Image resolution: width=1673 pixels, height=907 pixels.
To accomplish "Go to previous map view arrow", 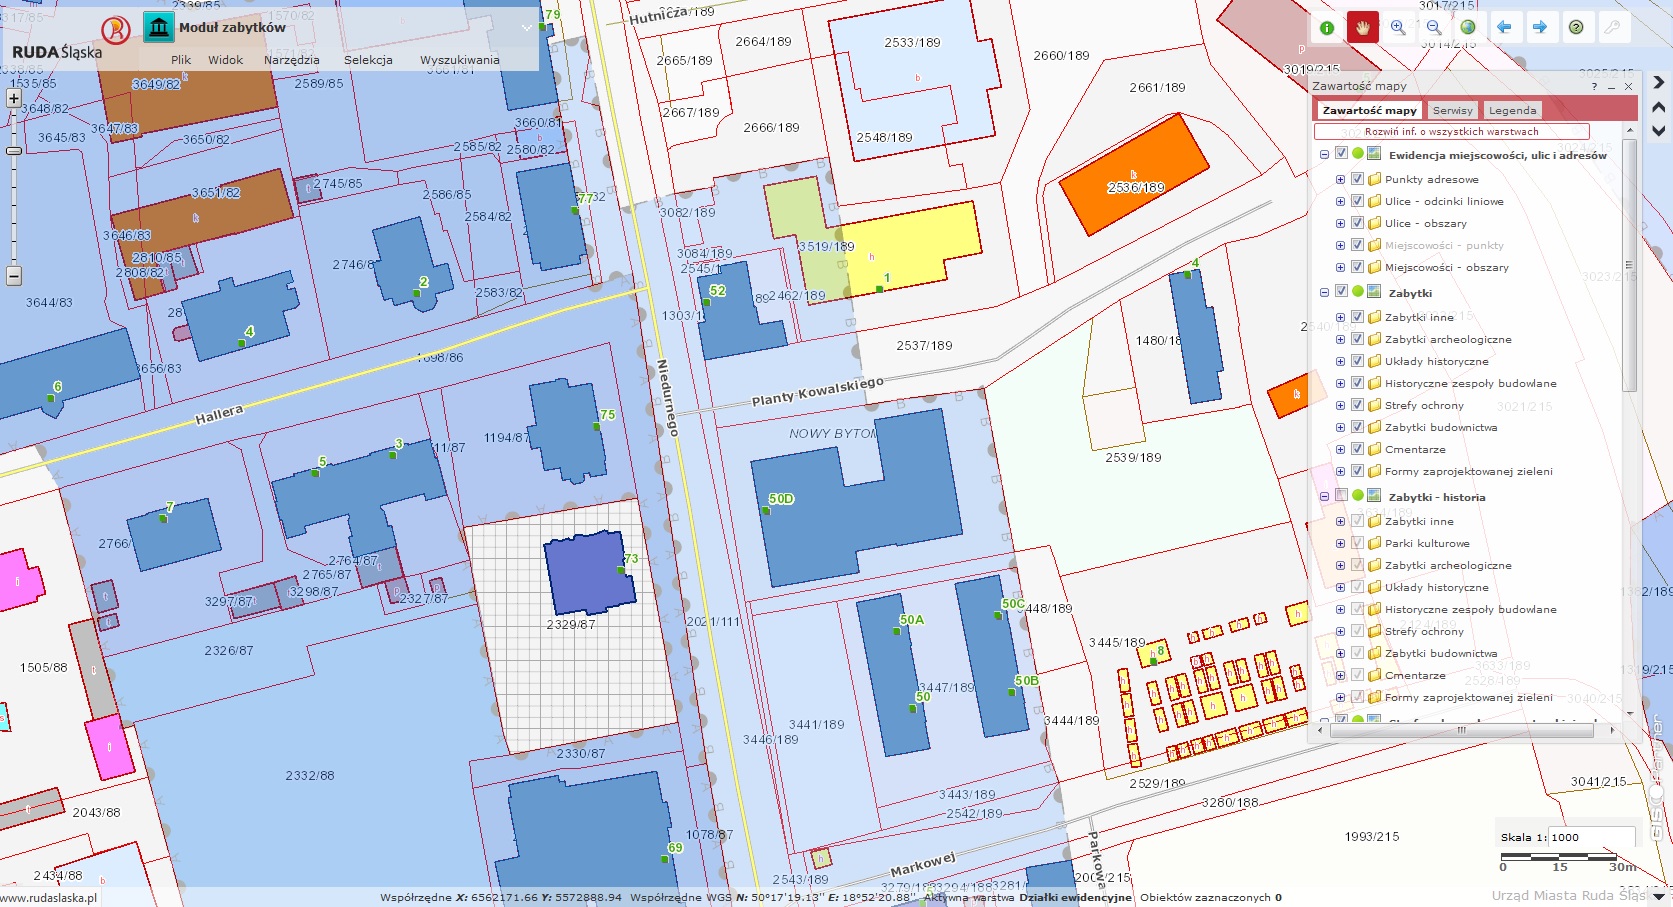I will pos(1504,28).
